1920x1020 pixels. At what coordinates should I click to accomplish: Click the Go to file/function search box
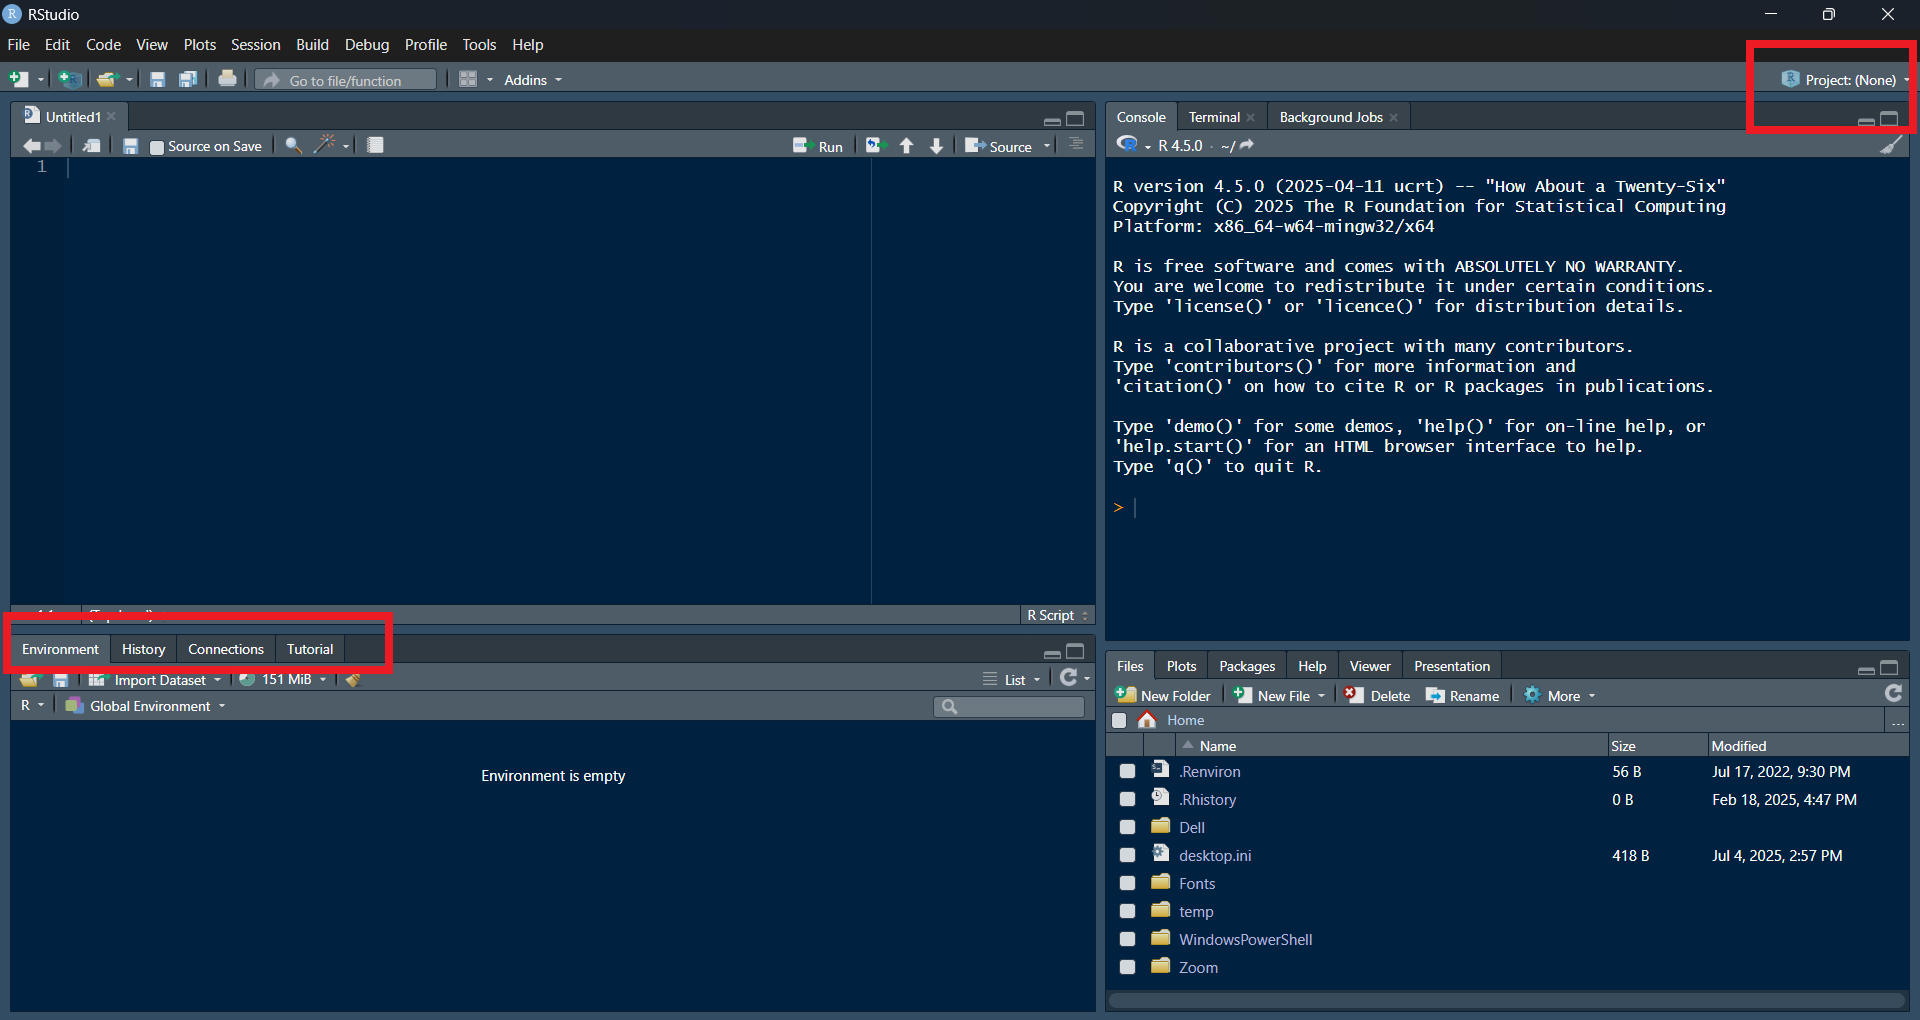click(346, 80)
